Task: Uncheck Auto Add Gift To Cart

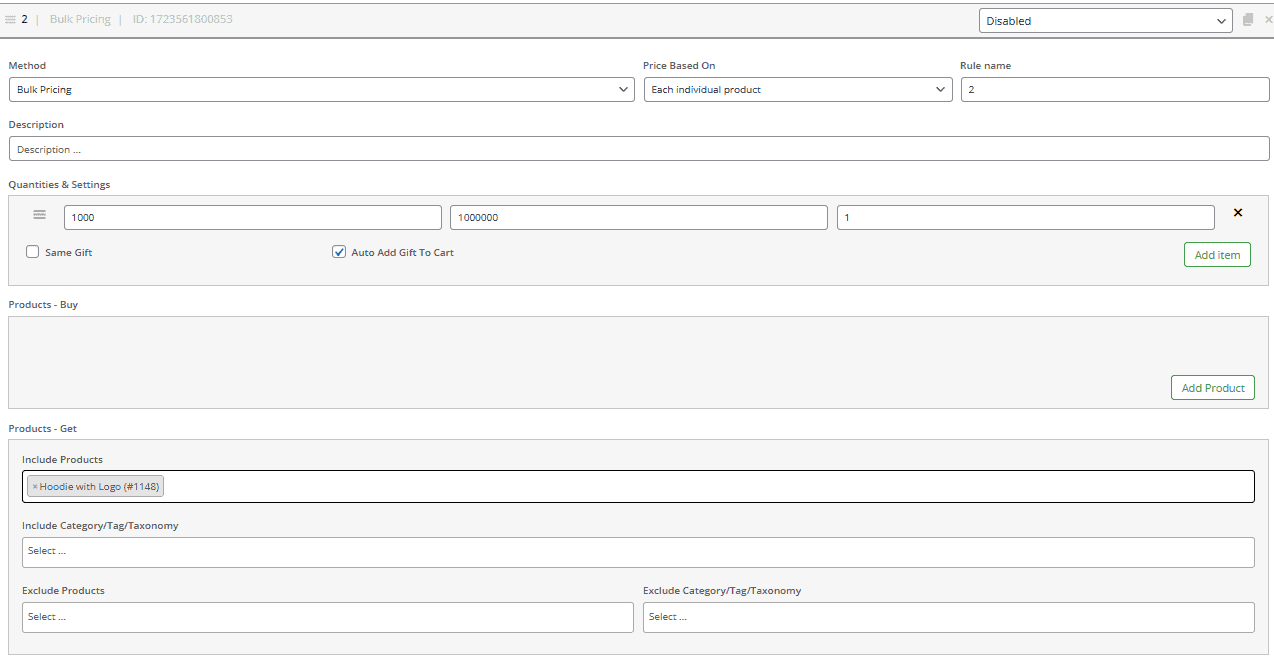Action: 339,252
